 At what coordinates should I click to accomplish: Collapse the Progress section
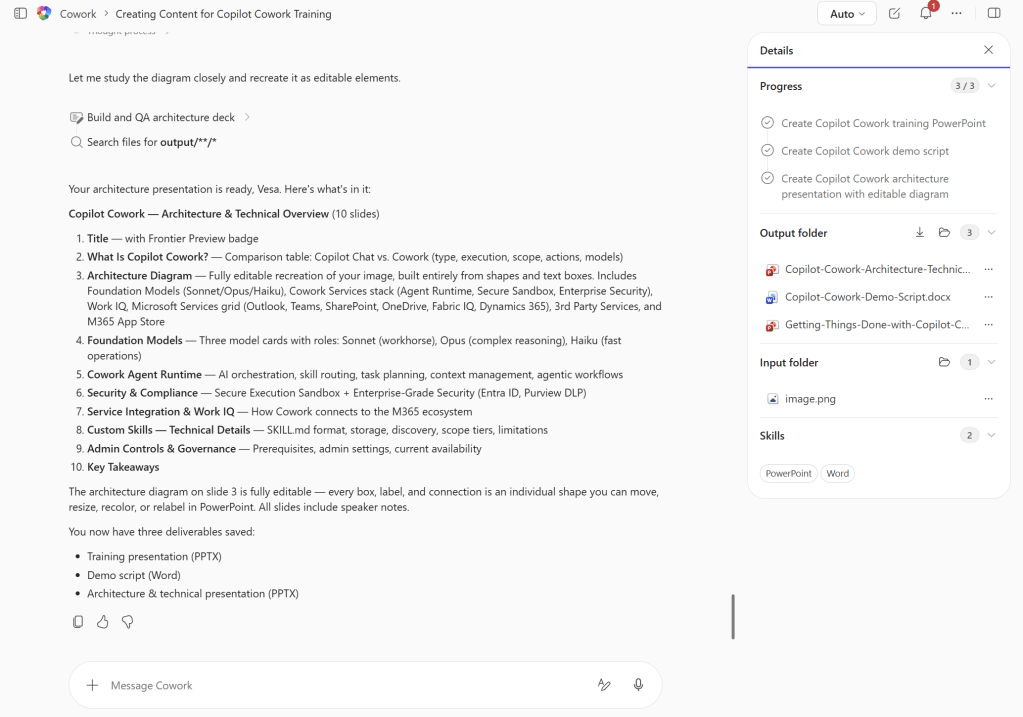(991, 86)
